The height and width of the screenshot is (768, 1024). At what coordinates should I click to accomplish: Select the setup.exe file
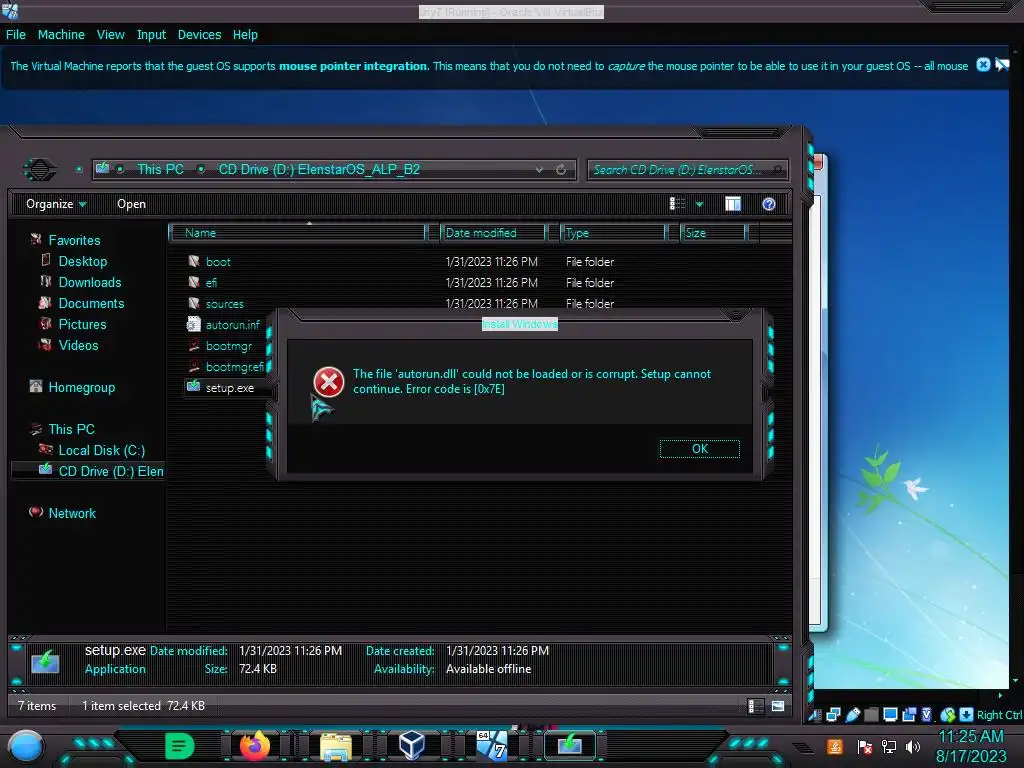click(230, 388)
